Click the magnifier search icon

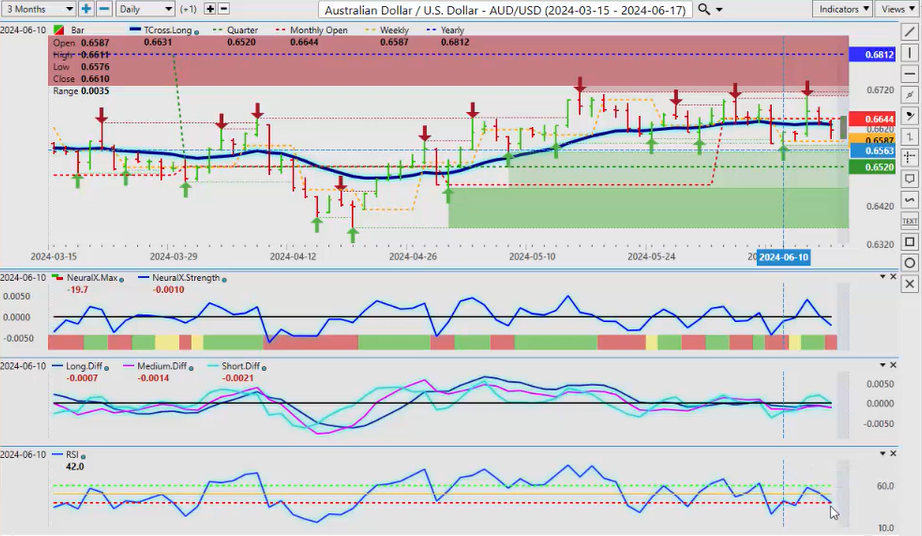click(x=705, y=9)
